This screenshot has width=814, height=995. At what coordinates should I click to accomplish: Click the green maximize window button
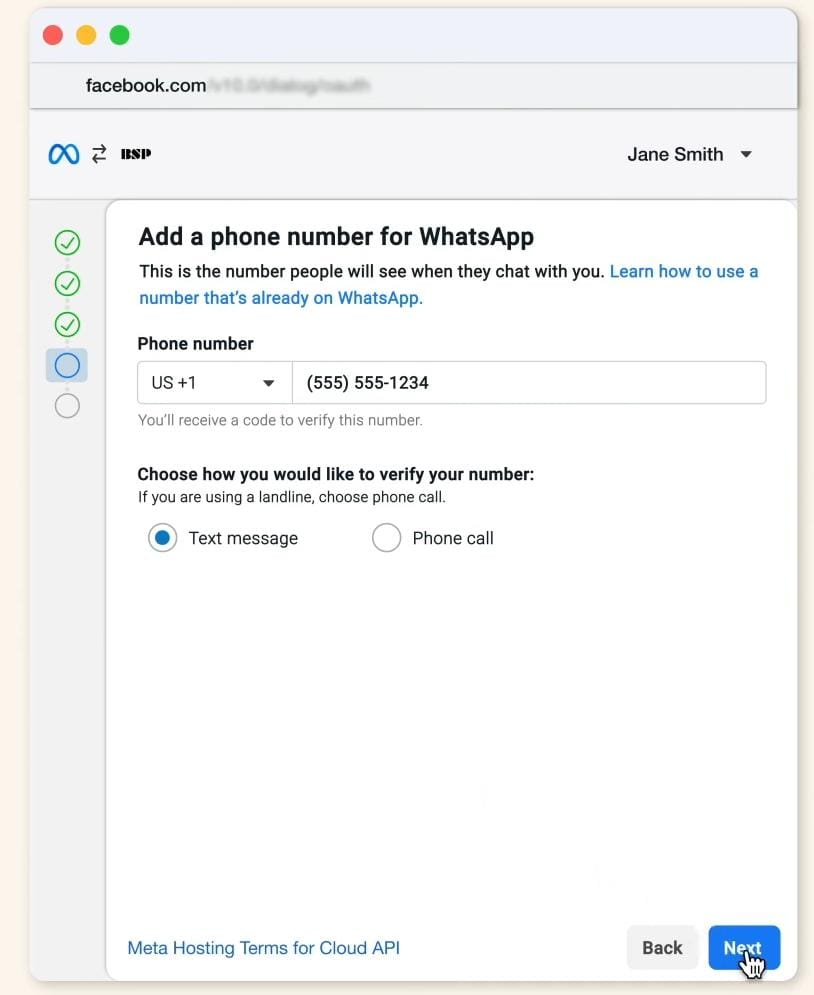[119, 35]
